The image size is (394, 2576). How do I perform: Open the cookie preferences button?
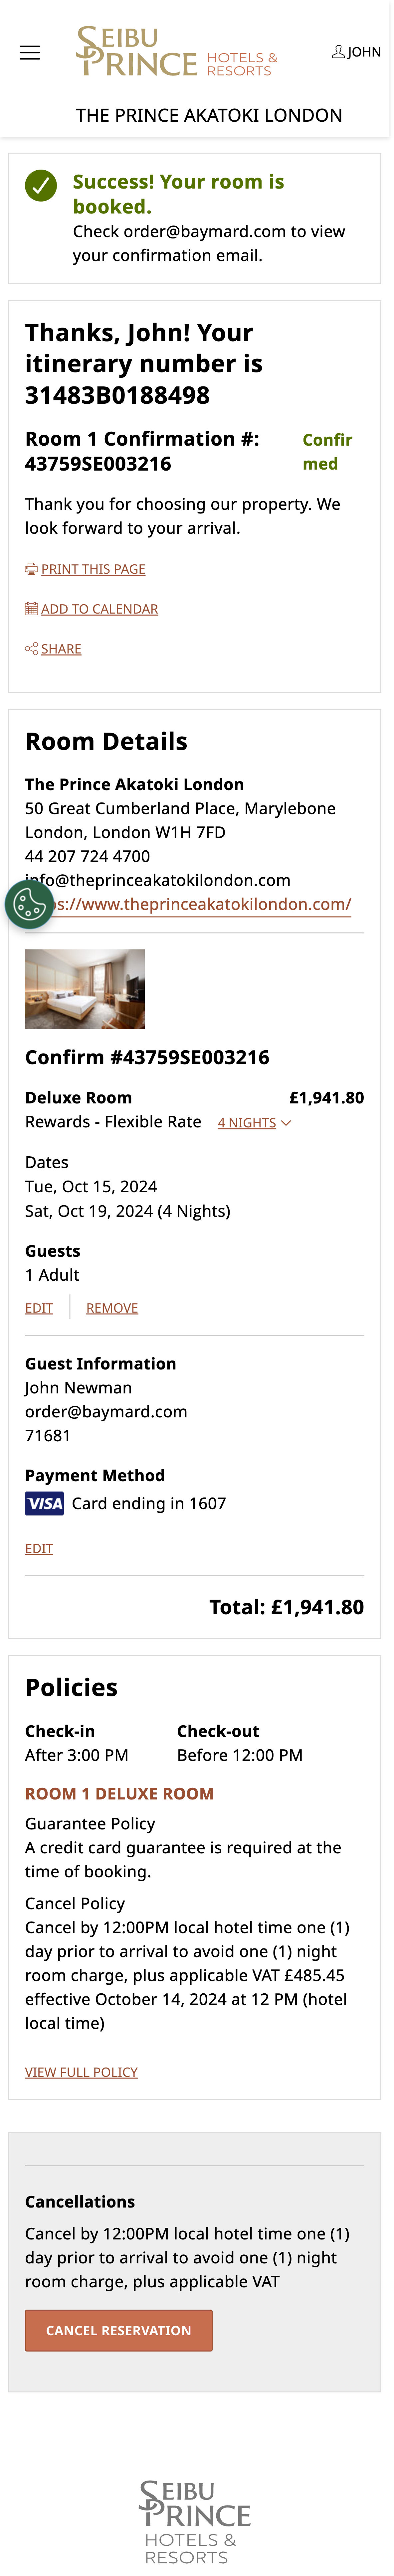pyautogui.click(x=29, y=905)
